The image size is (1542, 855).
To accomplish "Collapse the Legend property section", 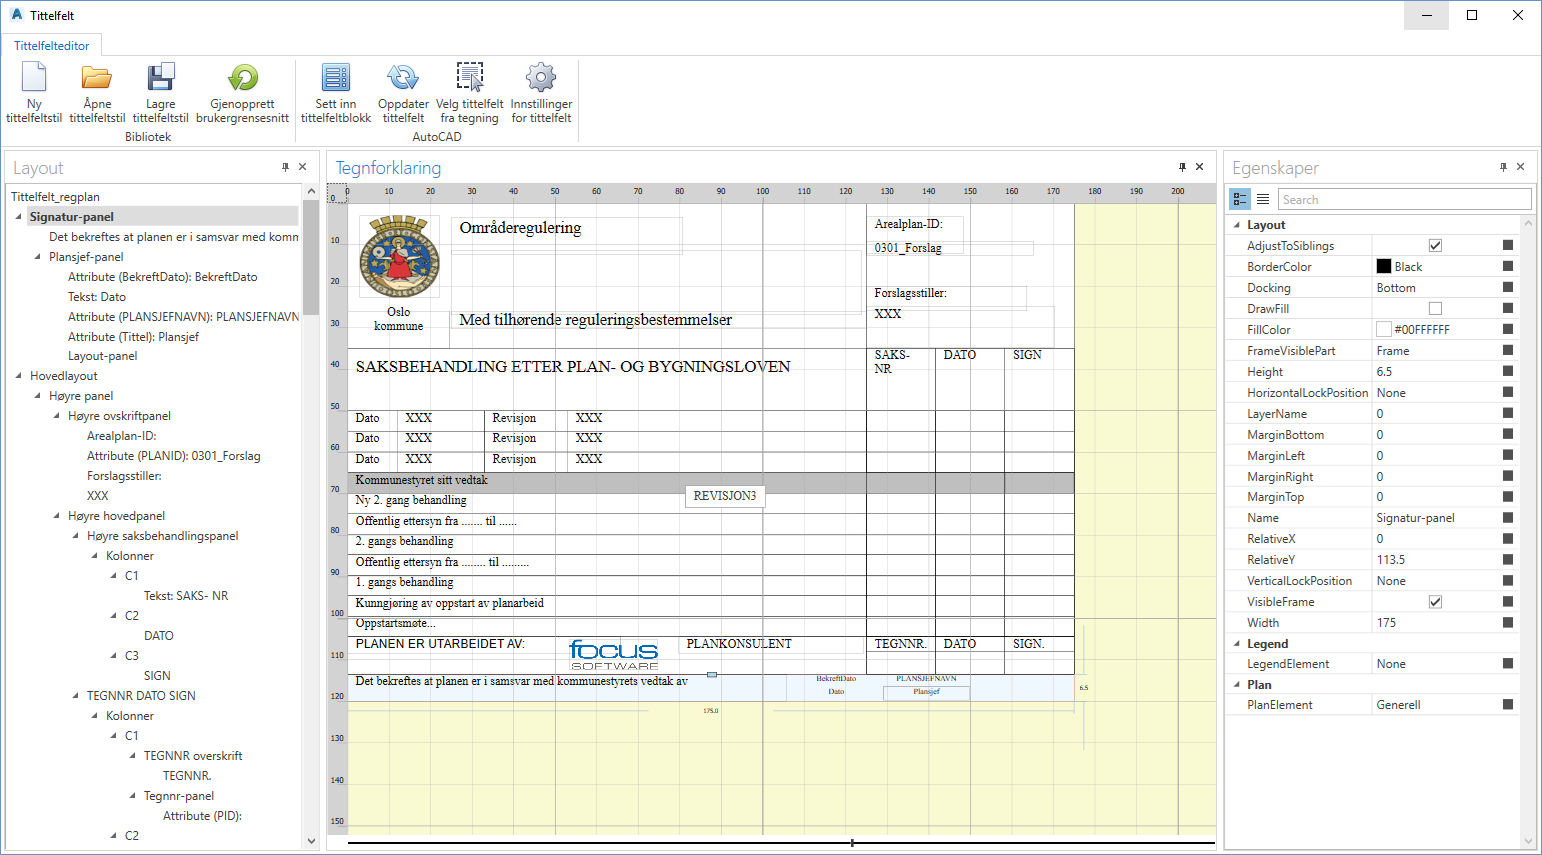I will coord(1237,644).
